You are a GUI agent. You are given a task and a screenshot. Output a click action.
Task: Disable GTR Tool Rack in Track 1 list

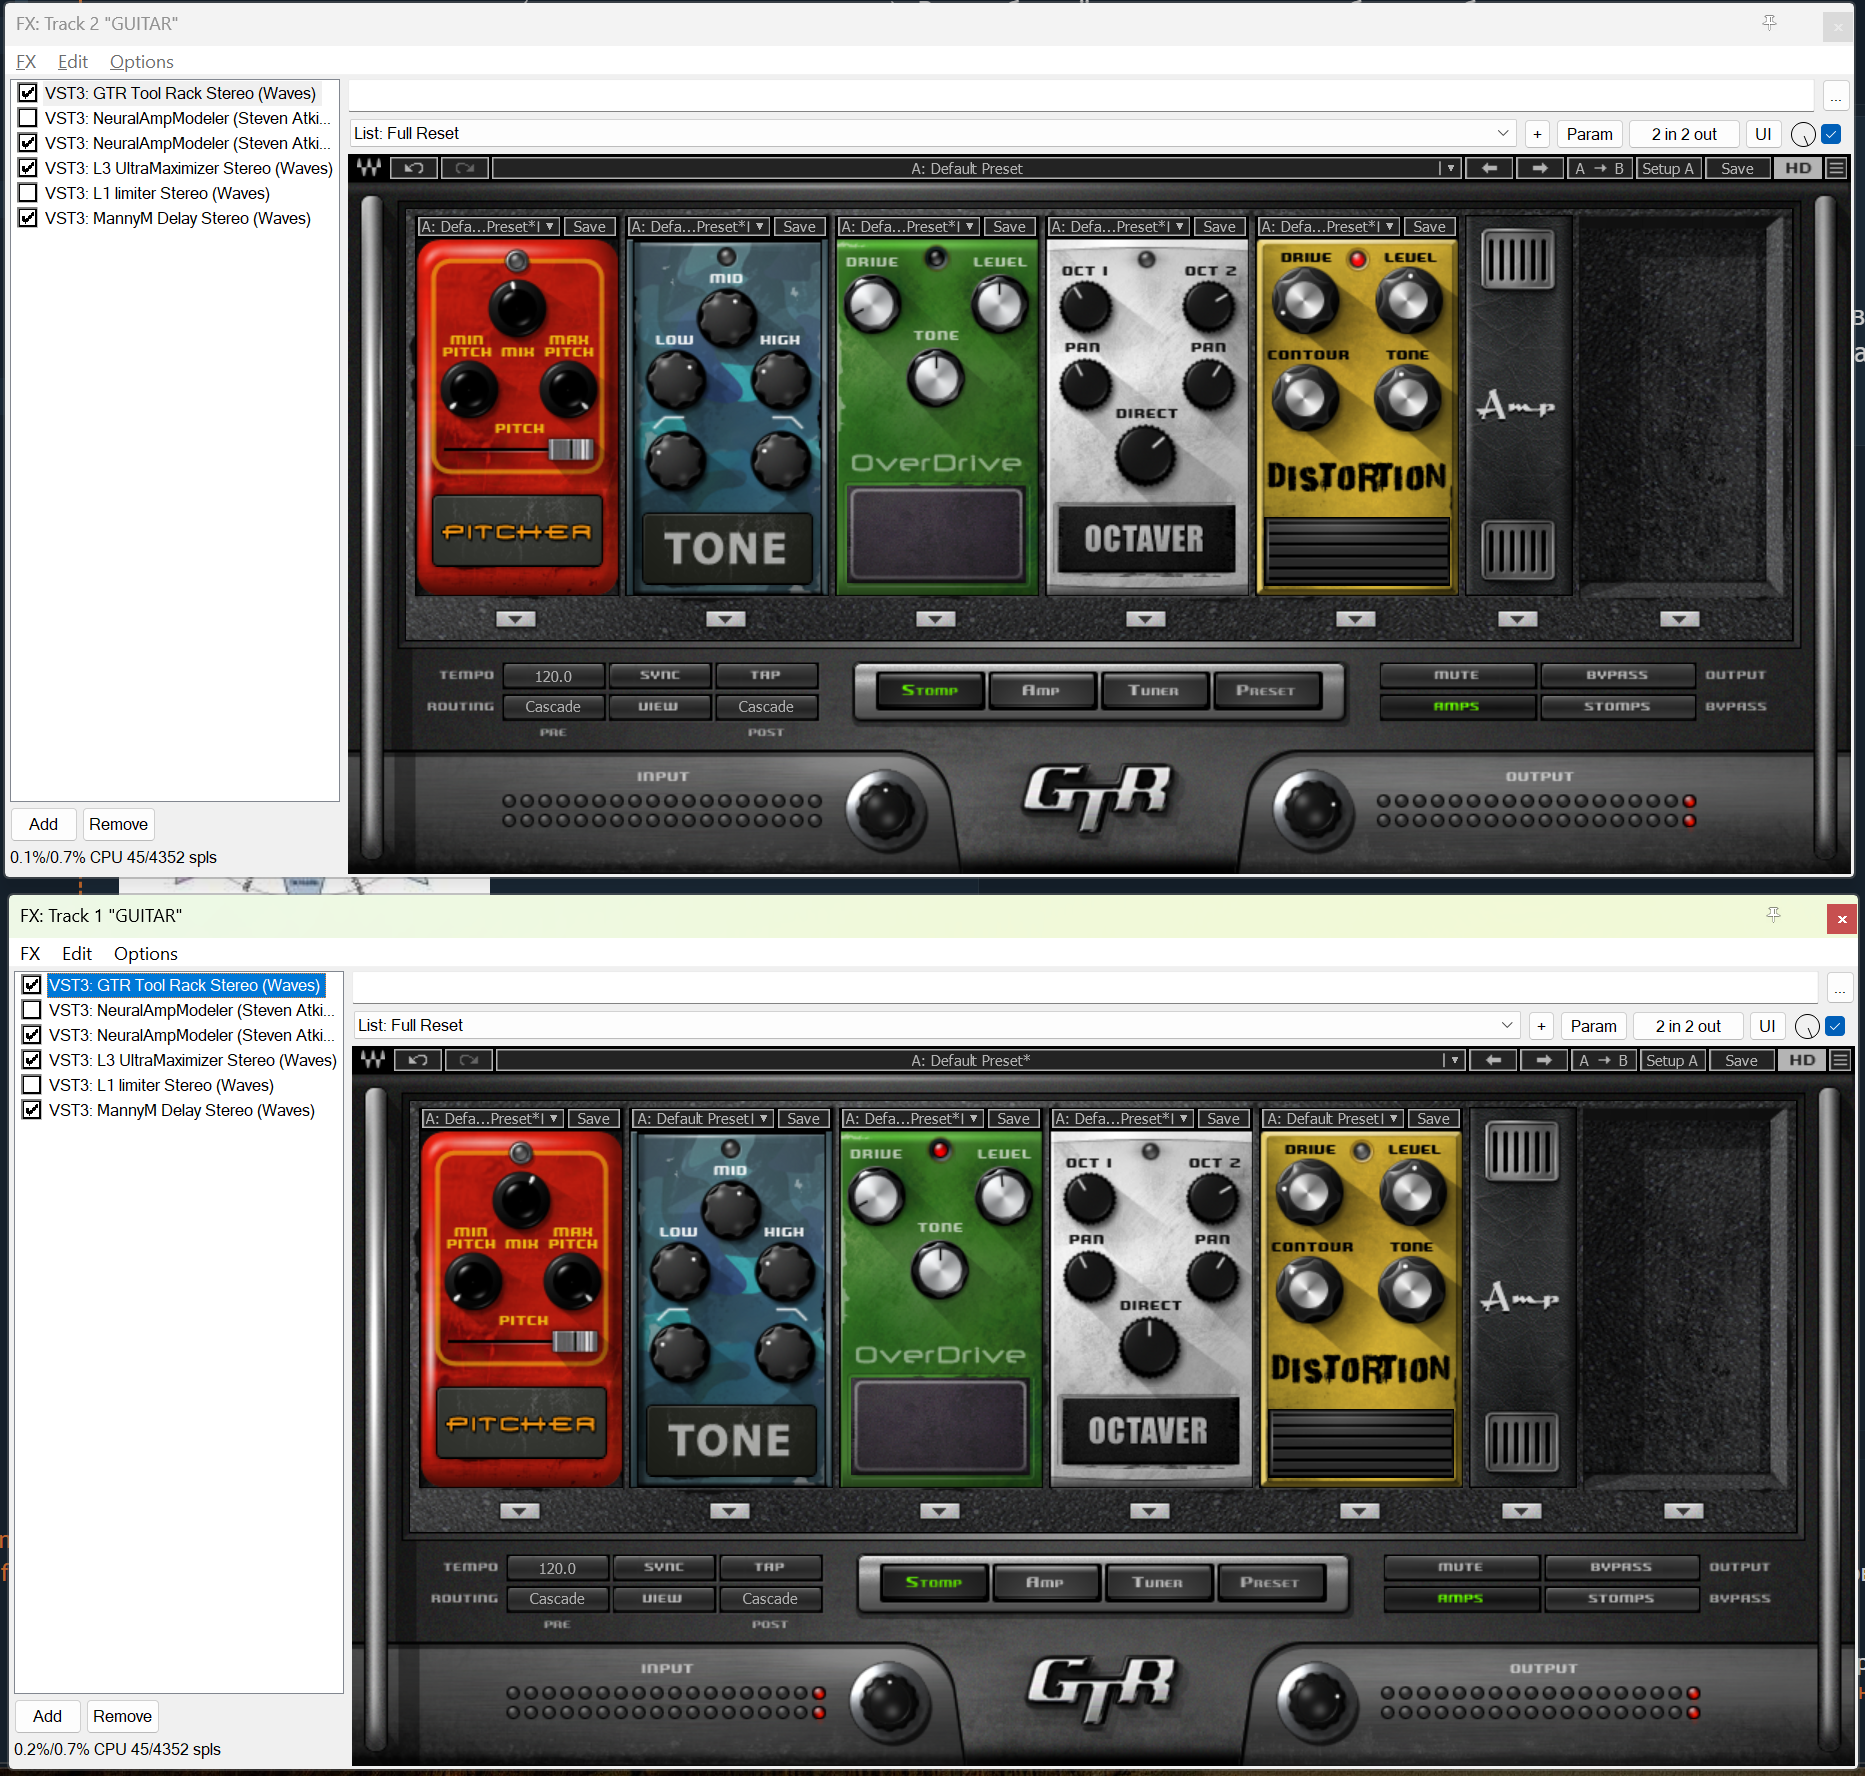(32, 985)
